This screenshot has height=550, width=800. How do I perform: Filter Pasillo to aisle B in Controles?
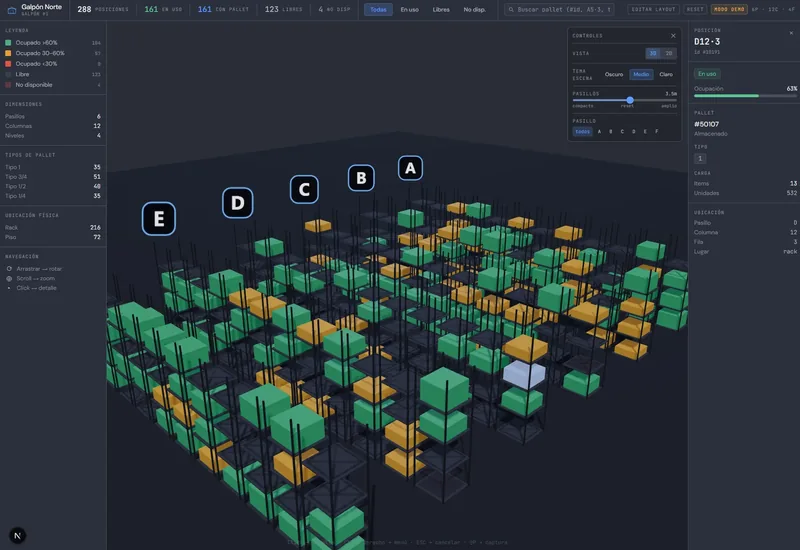(611, 132)
